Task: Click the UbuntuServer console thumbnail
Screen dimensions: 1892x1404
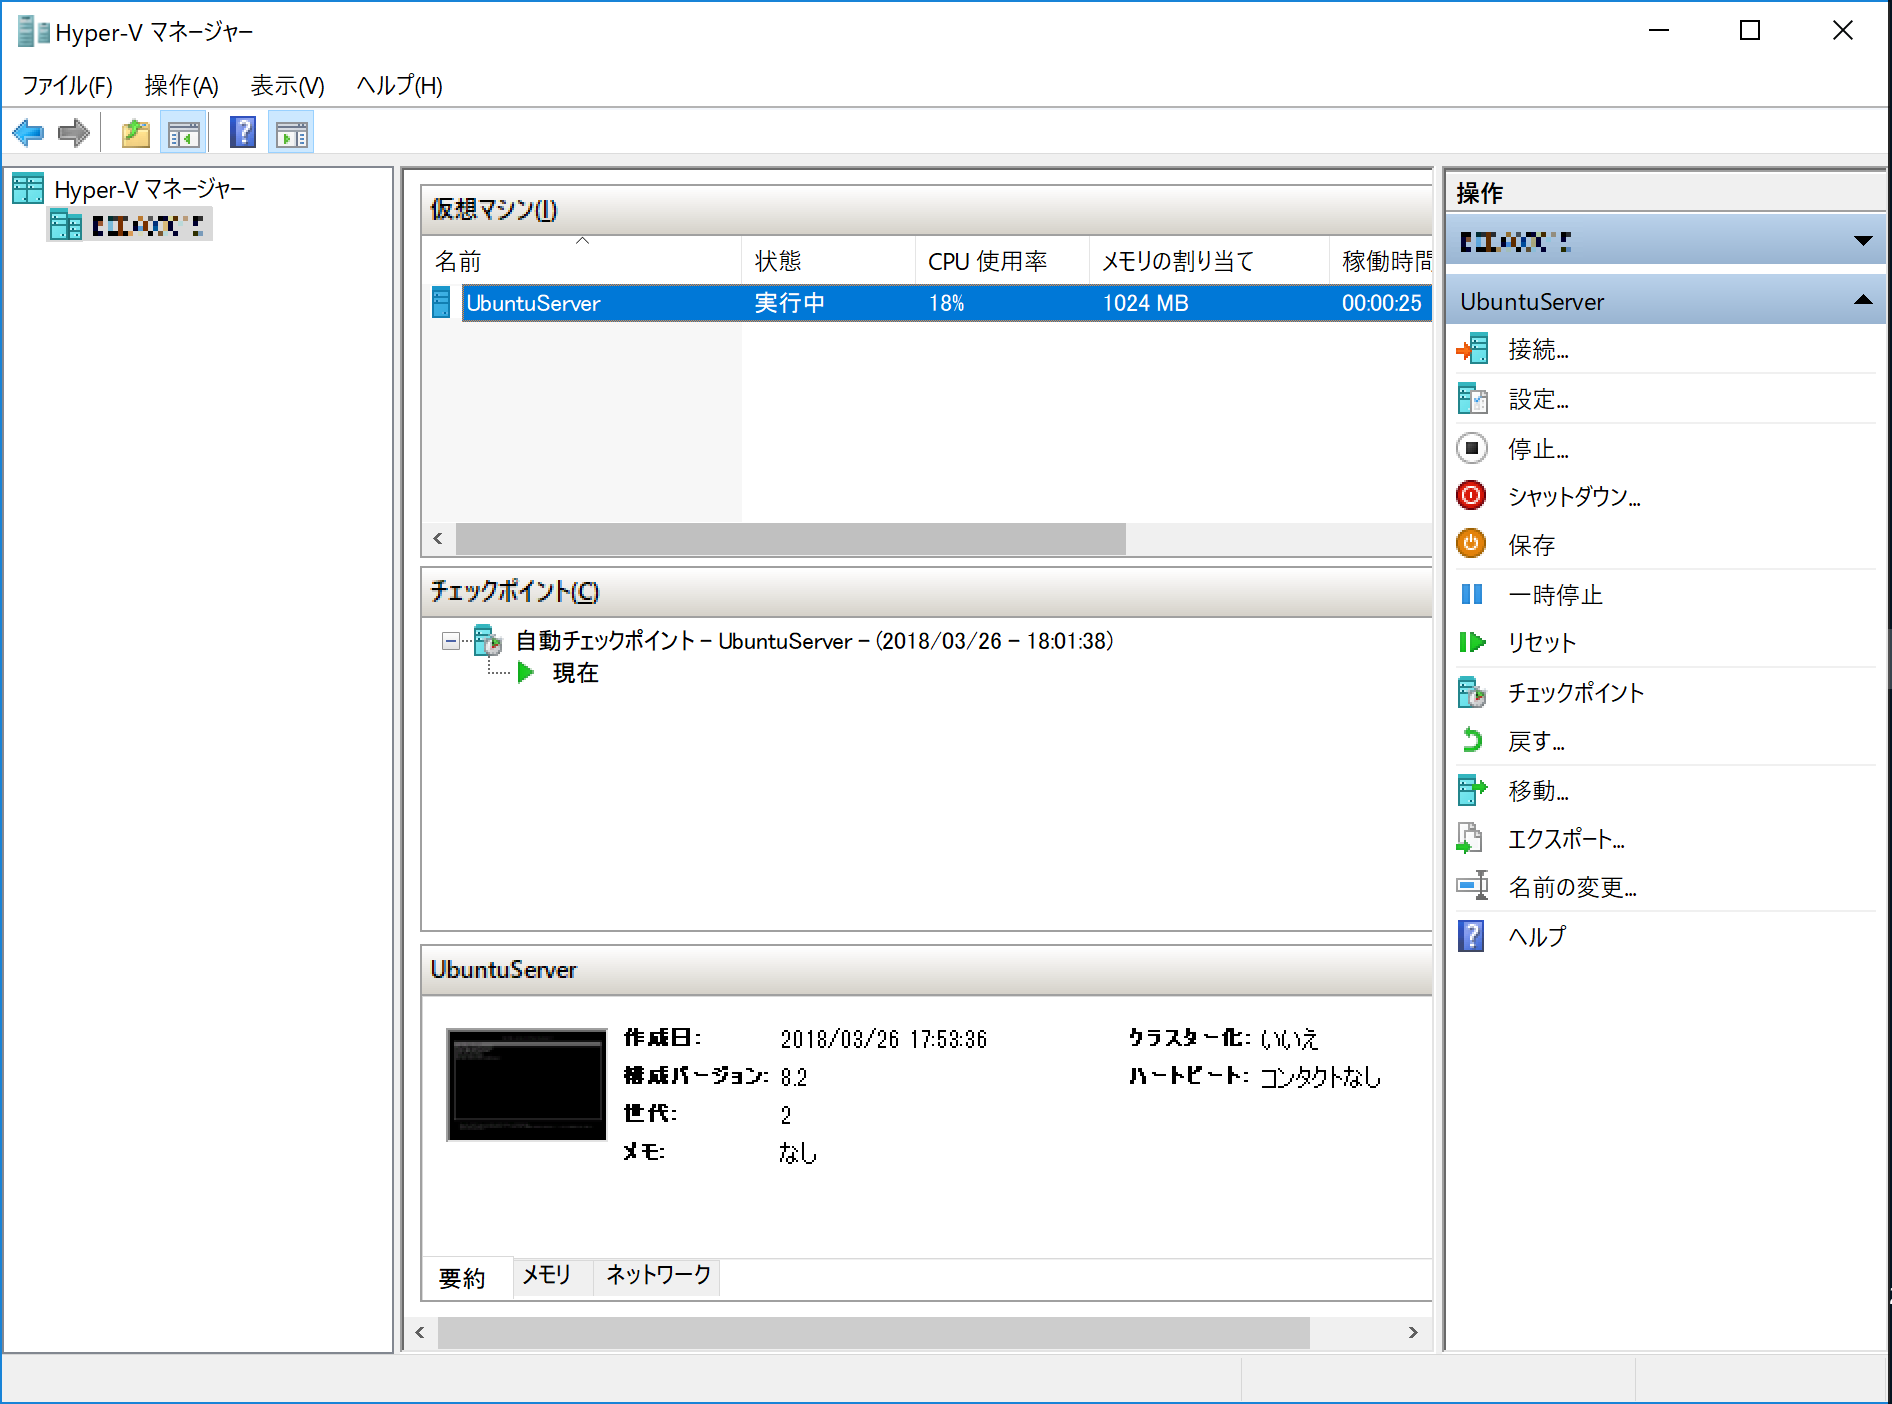Action: 526,1084
